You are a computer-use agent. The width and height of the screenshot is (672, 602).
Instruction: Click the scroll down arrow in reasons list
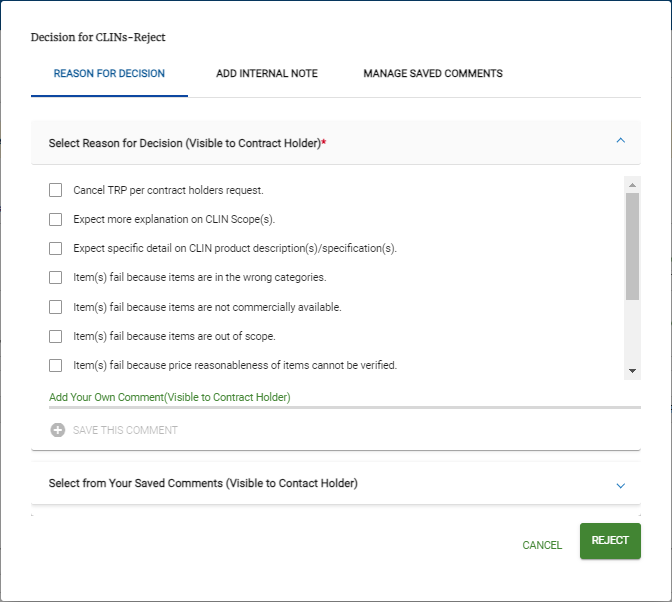632,371
